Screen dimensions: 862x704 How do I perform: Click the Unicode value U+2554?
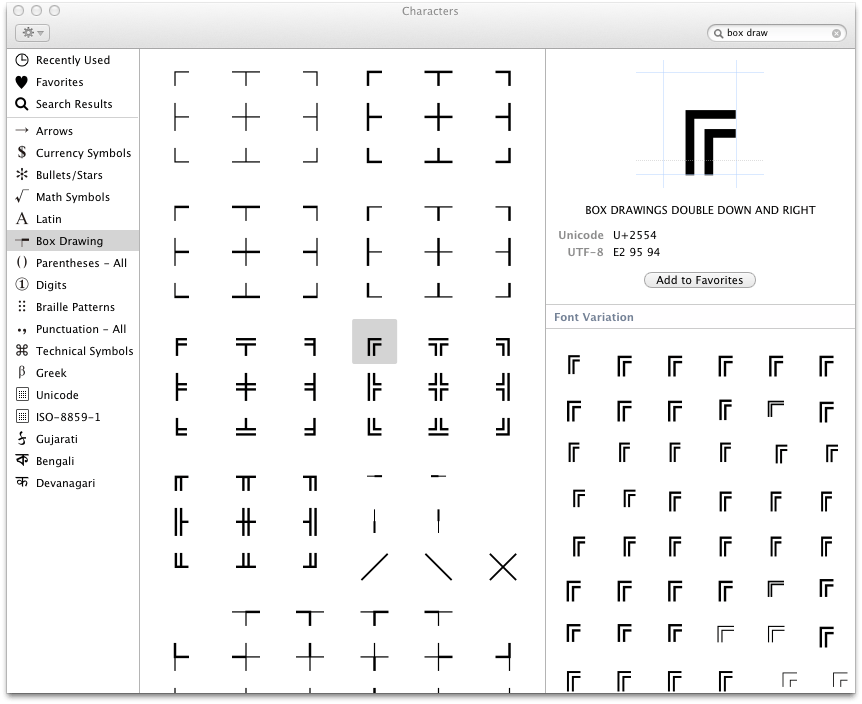pyautogui.click(x=634, y=235)
